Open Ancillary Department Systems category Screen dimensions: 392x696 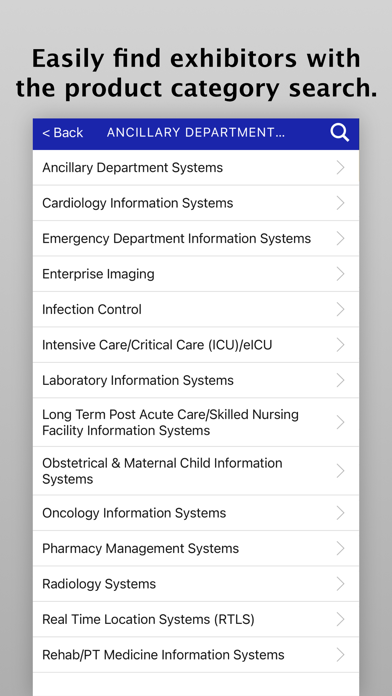(196, 168)
